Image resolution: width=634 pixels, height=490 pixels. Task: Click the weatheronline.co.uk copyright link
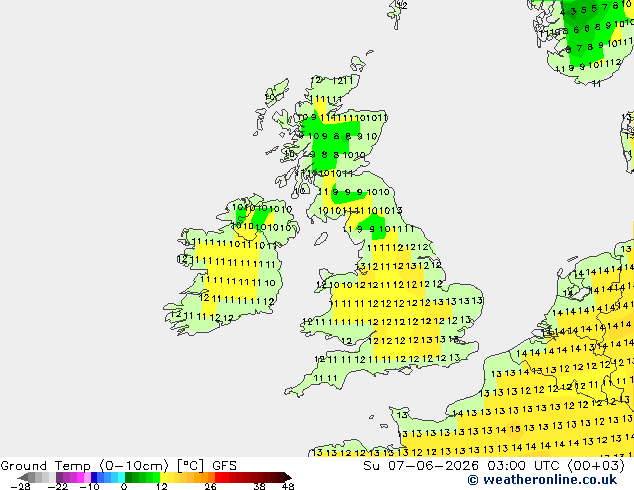tap(542, 480)
